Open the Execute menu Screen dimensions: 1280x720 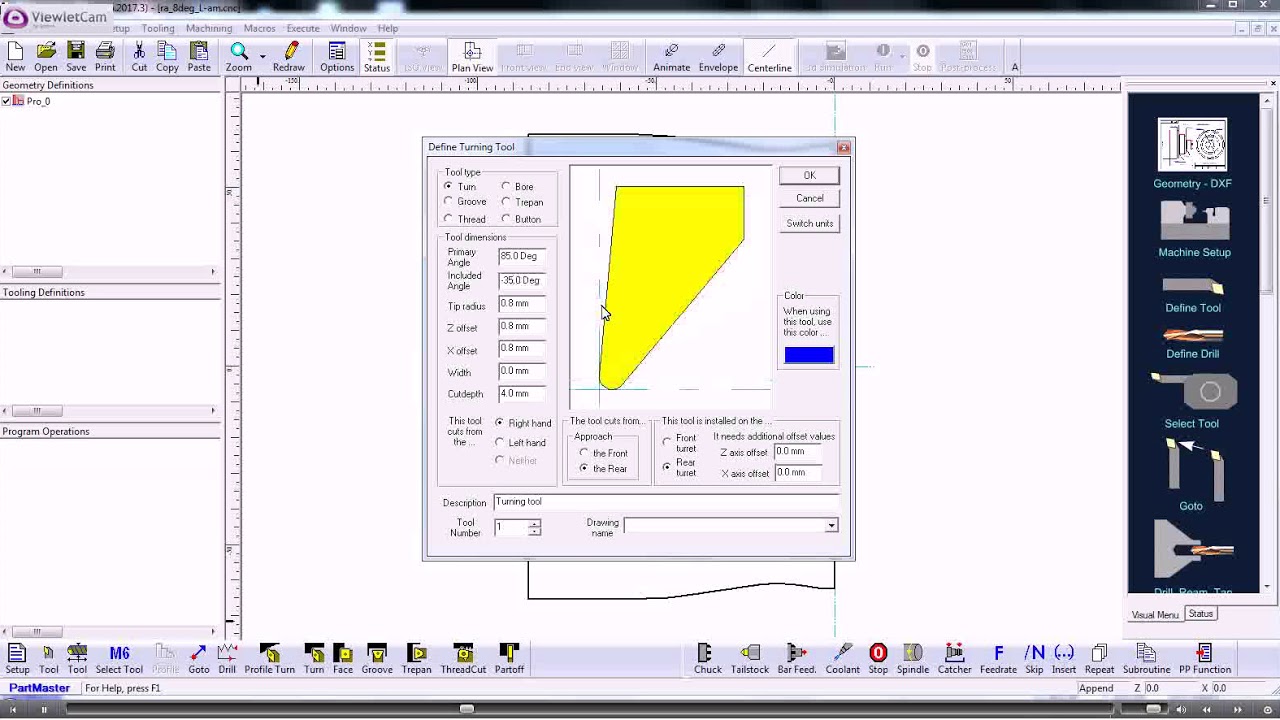pyautogui.click(x=303, y=28)
